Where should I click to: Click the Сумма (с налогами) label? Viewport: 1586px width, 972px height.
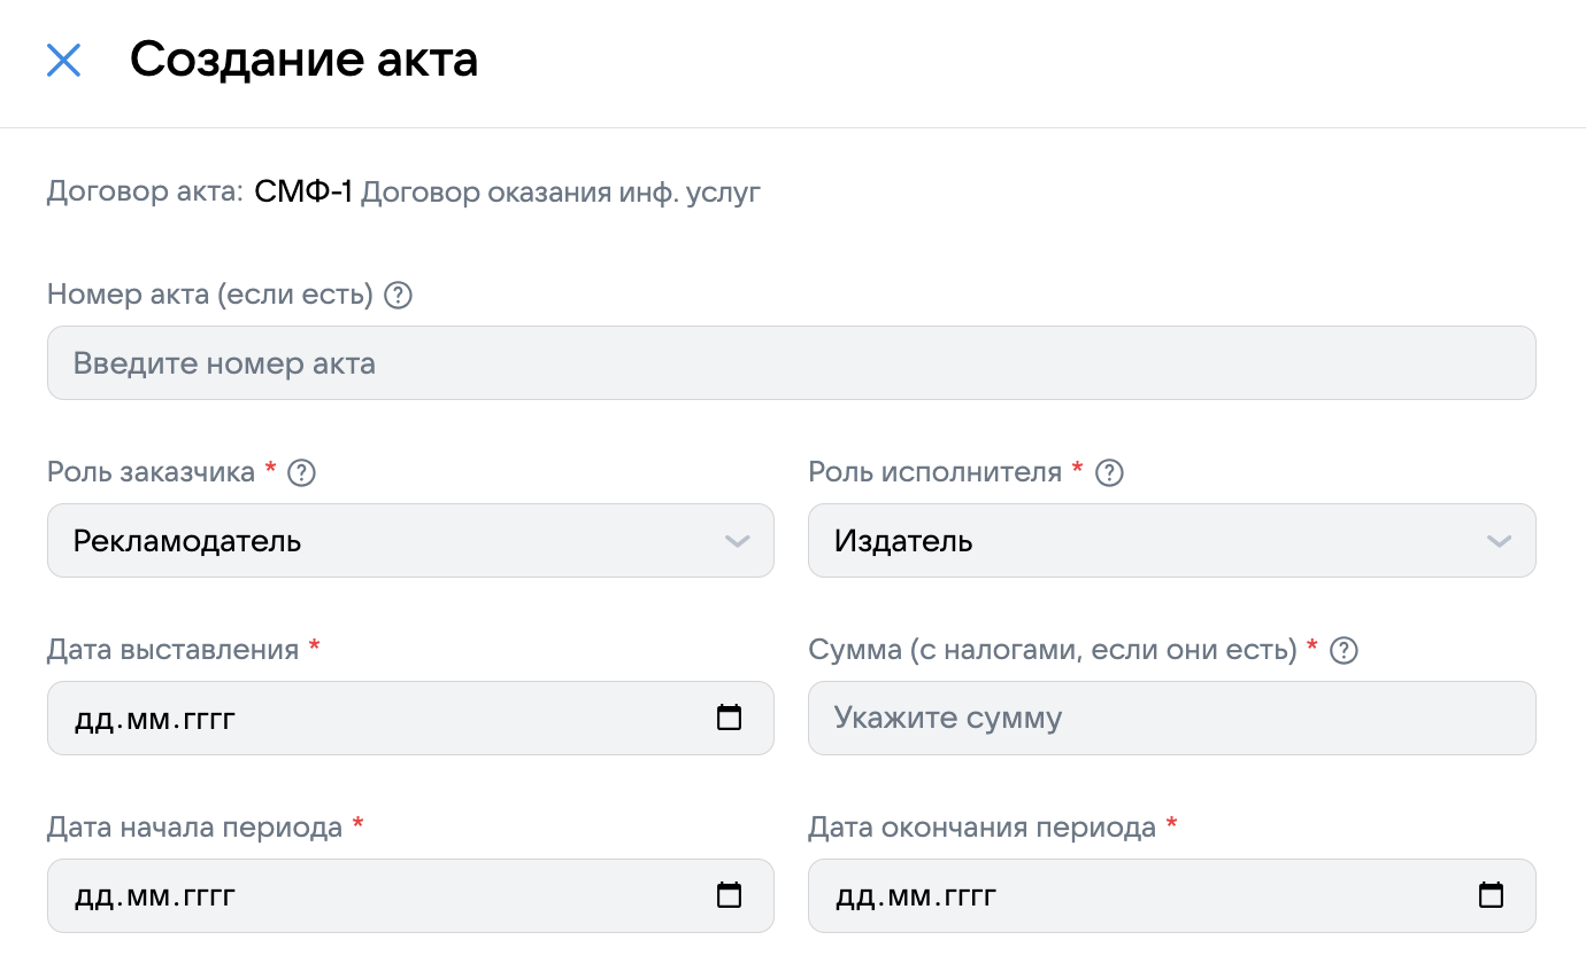point(1053,650)
